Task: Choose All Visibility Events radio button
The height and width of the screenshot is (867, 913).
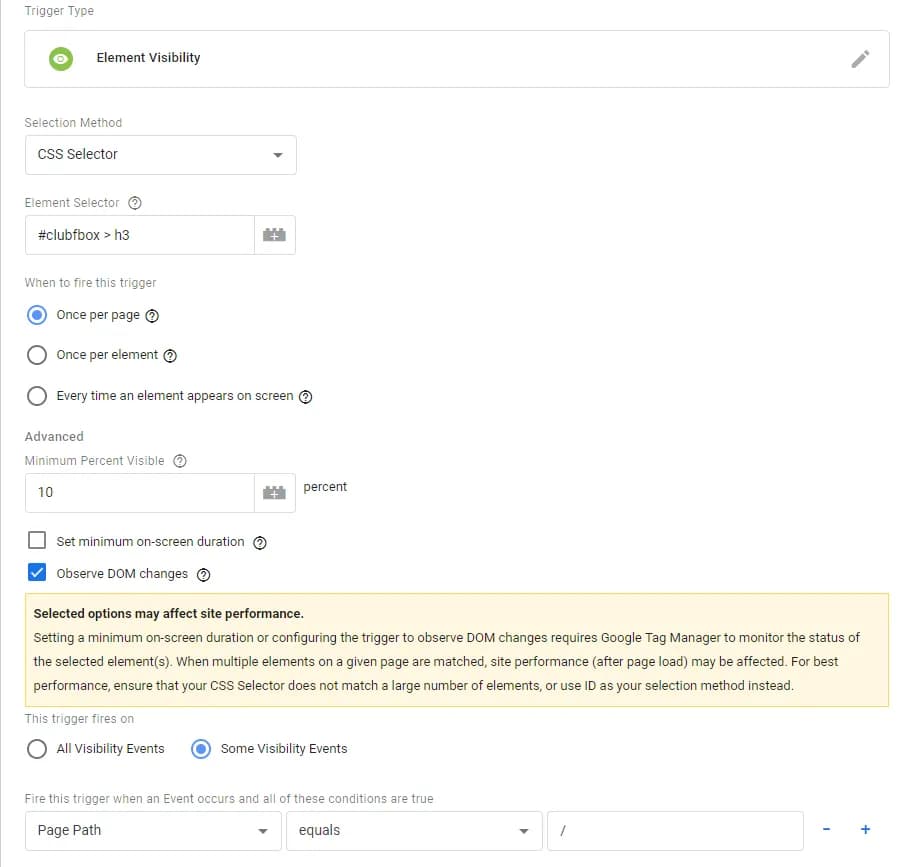Action: 37,749
